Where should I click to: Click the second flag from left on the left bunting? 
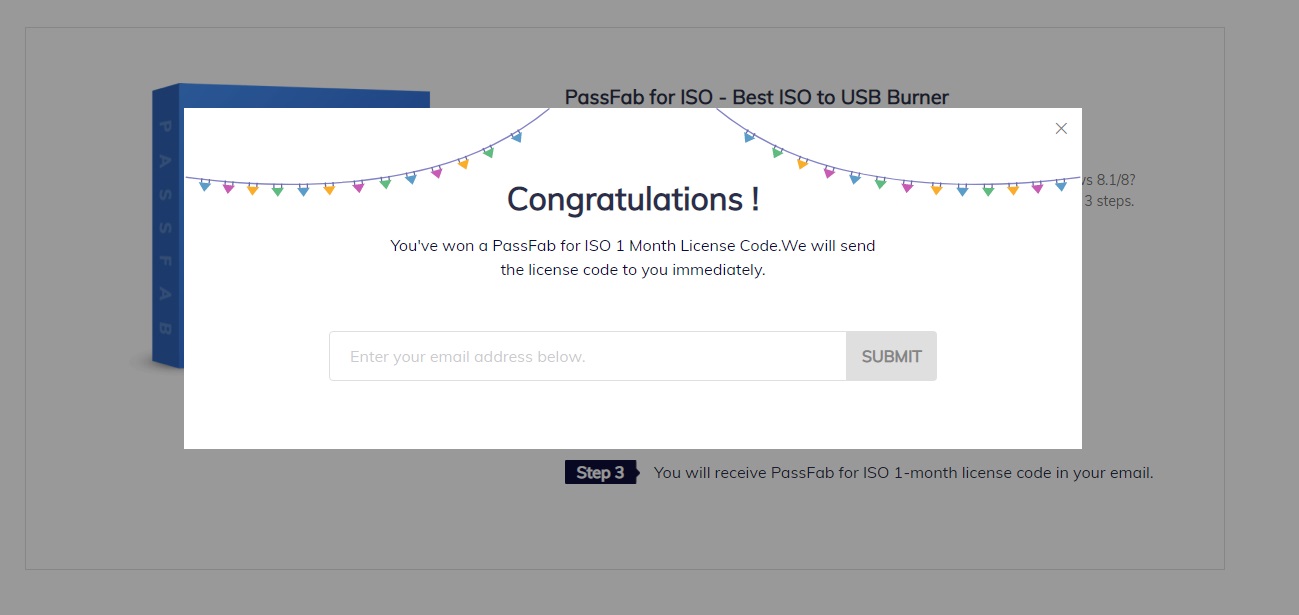[229, 187]
